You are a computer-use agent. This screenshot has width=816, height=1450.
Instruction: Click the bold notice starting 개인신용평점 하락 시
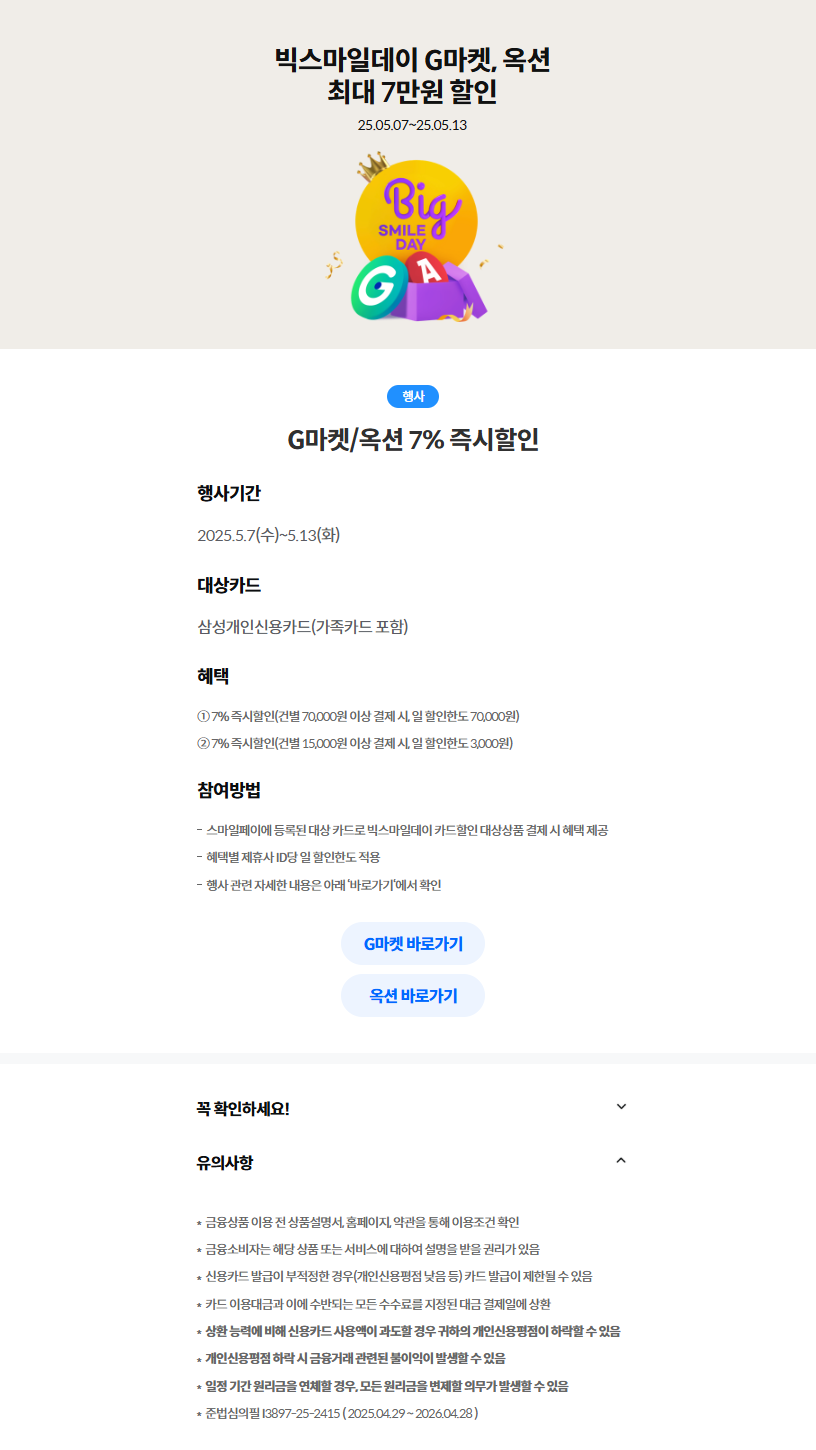pyautogui.click(x=352, y=1359)
